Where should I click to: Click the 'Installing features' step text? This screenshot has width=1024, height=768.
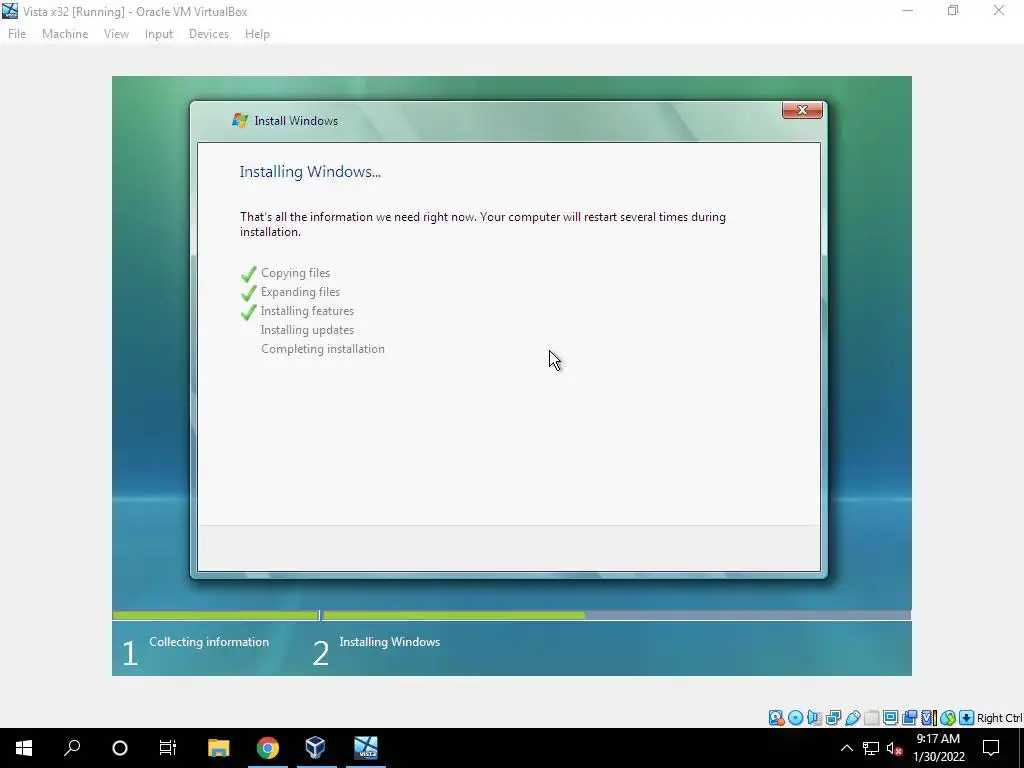(307, 311)
